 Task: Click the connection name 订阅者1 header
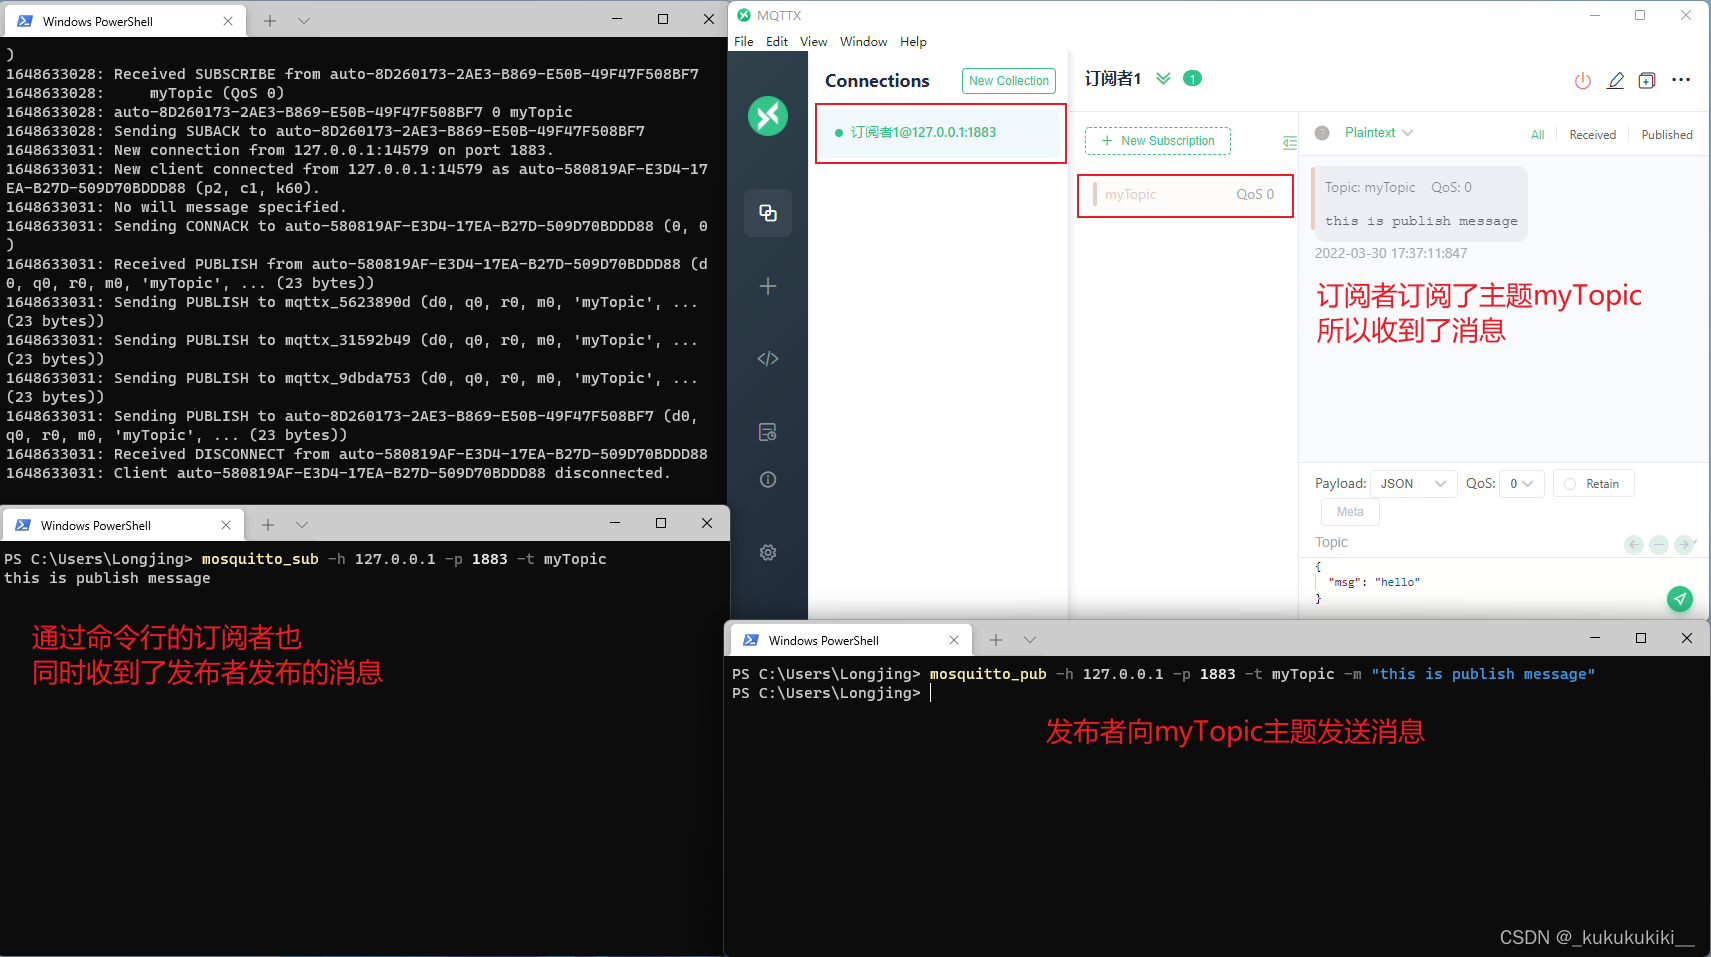[1113, 79]
